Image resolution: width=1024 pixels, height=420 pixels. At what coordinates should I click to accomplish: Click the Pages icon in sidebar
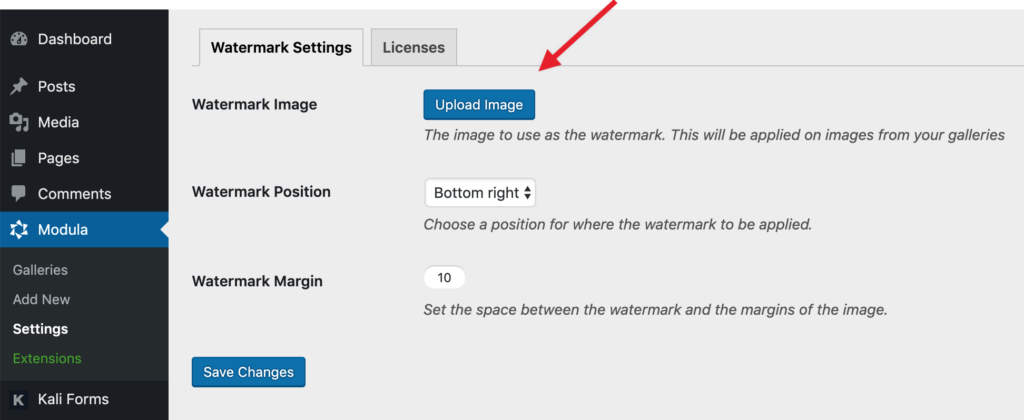[x=19, y=159]
